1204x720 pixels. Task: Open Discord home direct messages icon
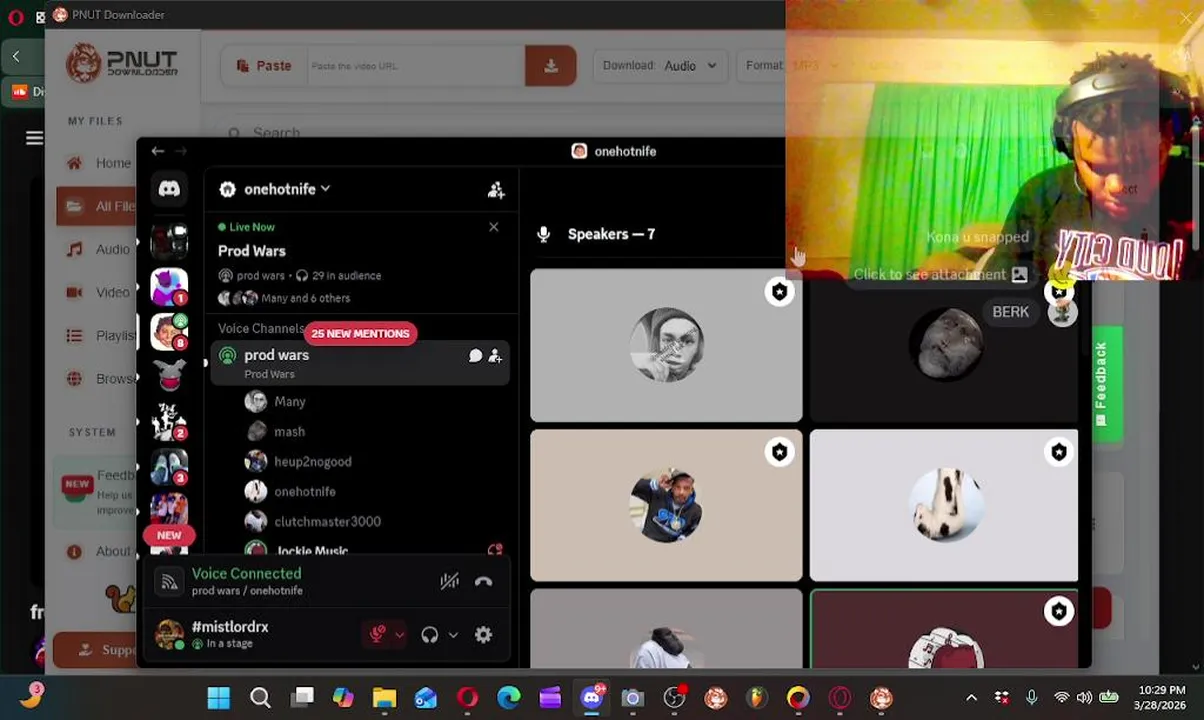click(x=169, y=189)
